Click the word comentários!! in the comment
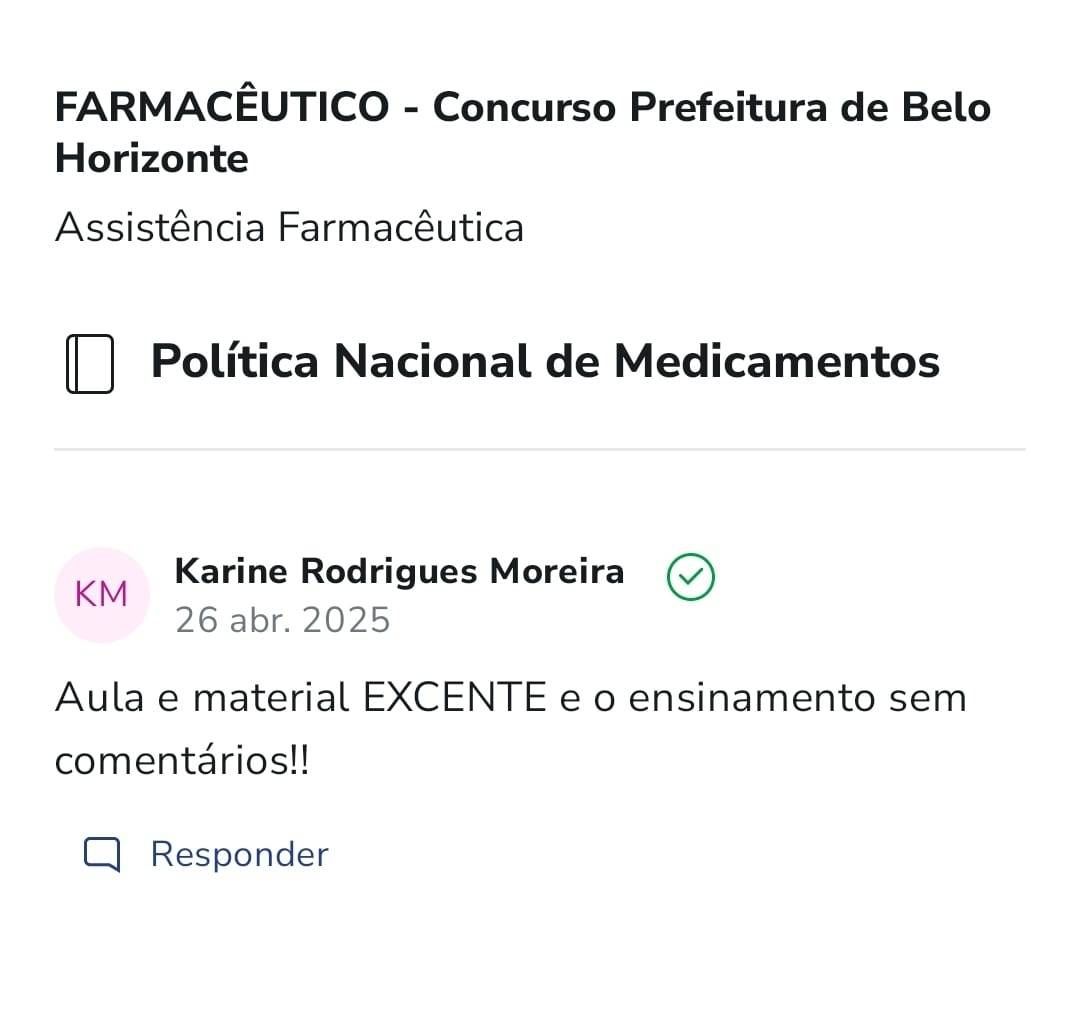This screenshot has width=1080, height=1010. point(182,762)
